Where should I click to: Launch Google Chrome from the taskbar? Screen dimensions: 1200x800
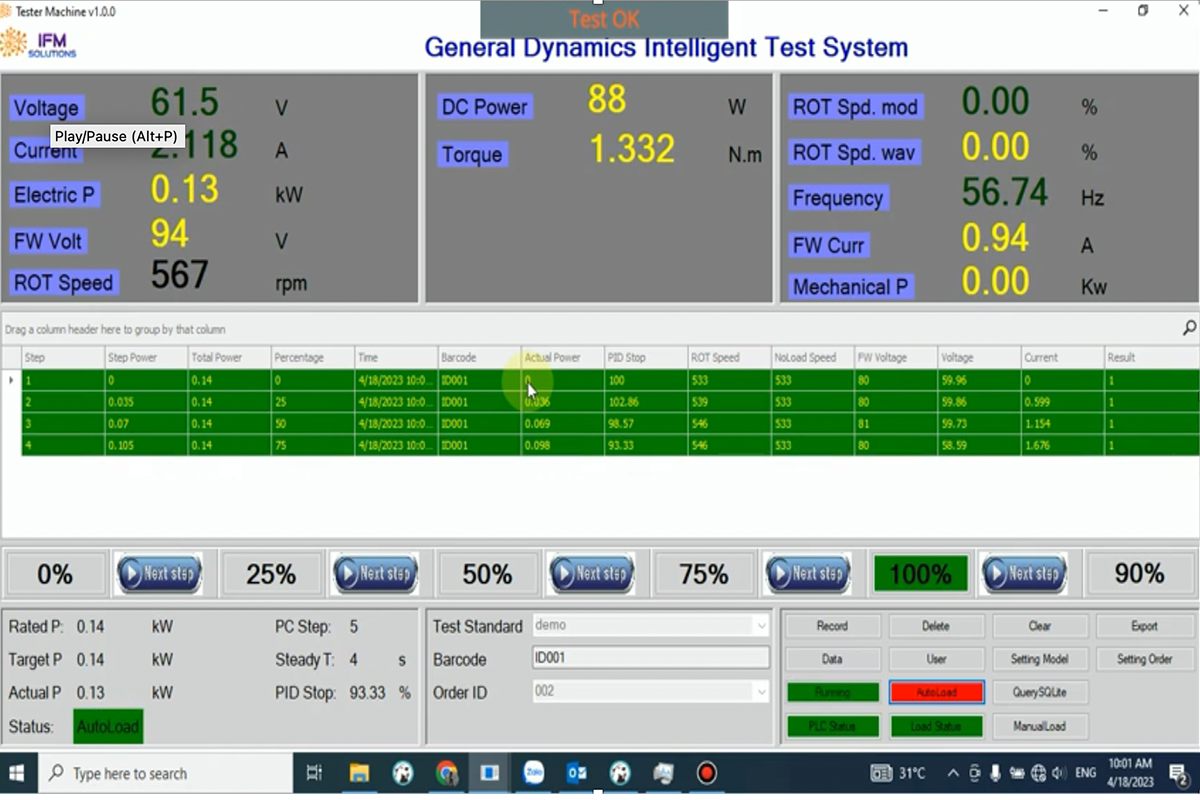(446, 773)
